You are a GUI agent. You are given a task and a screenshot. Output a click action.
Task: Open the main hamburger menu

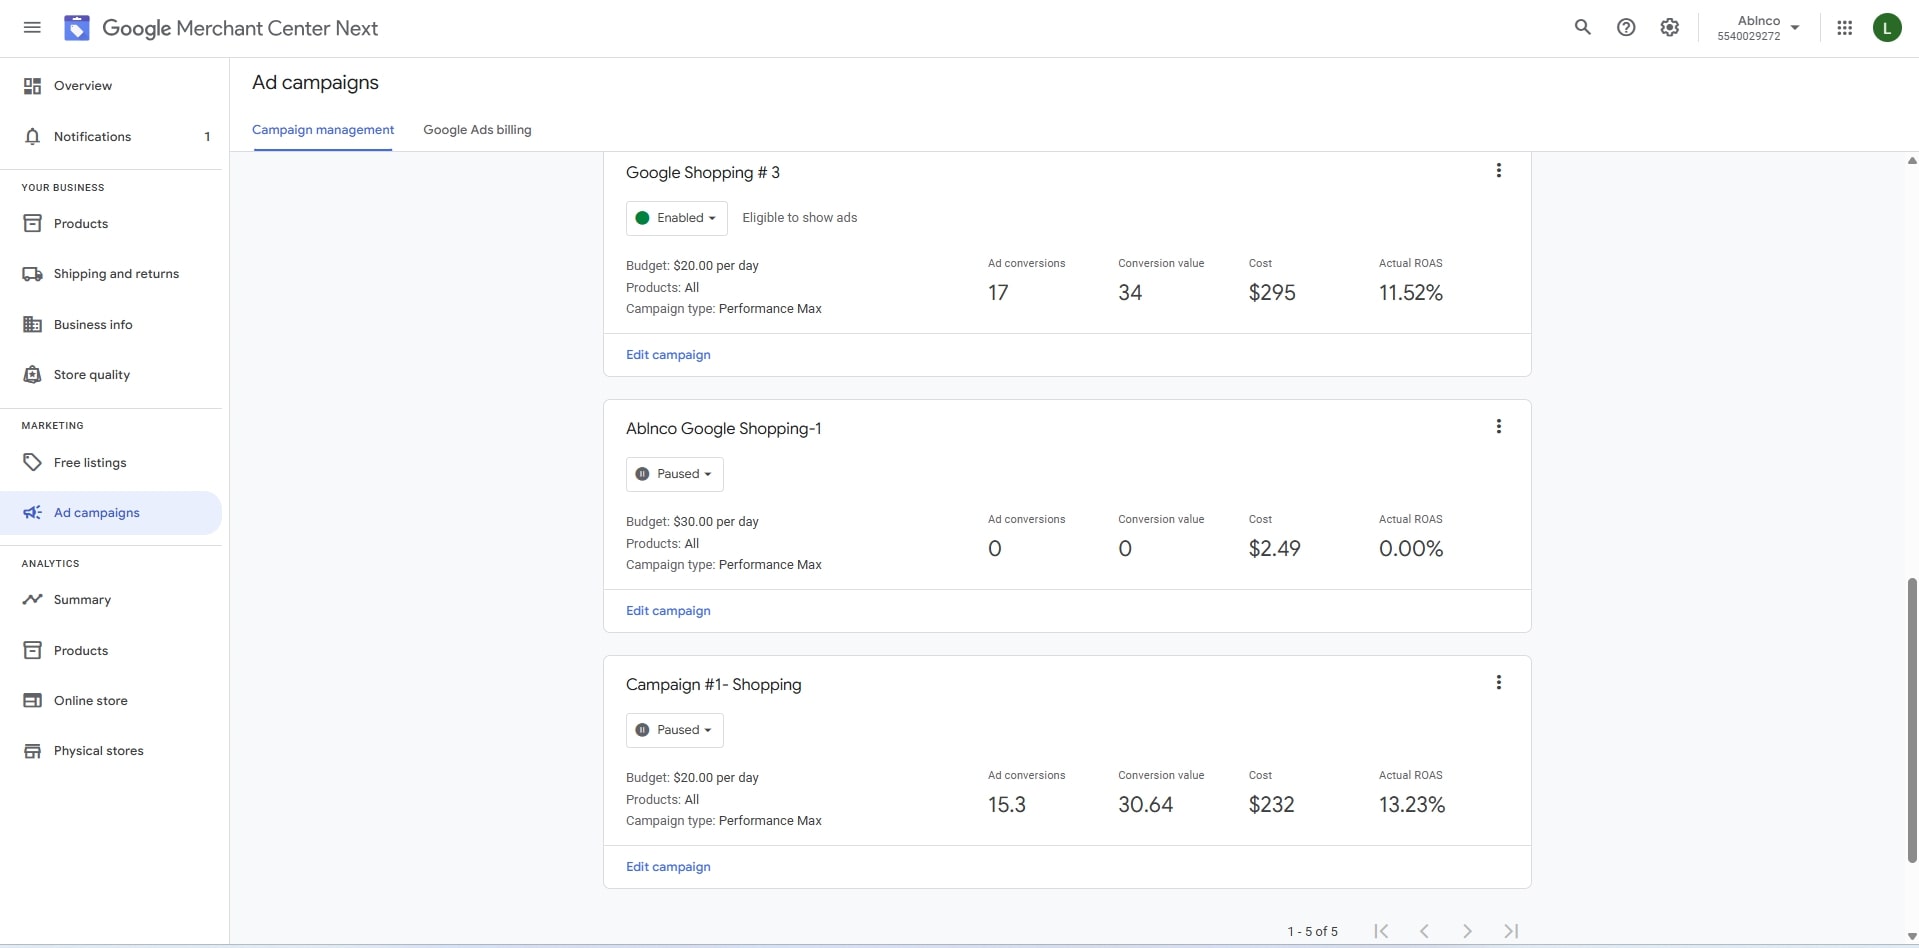pyautogui.click(x=32, y=28)
